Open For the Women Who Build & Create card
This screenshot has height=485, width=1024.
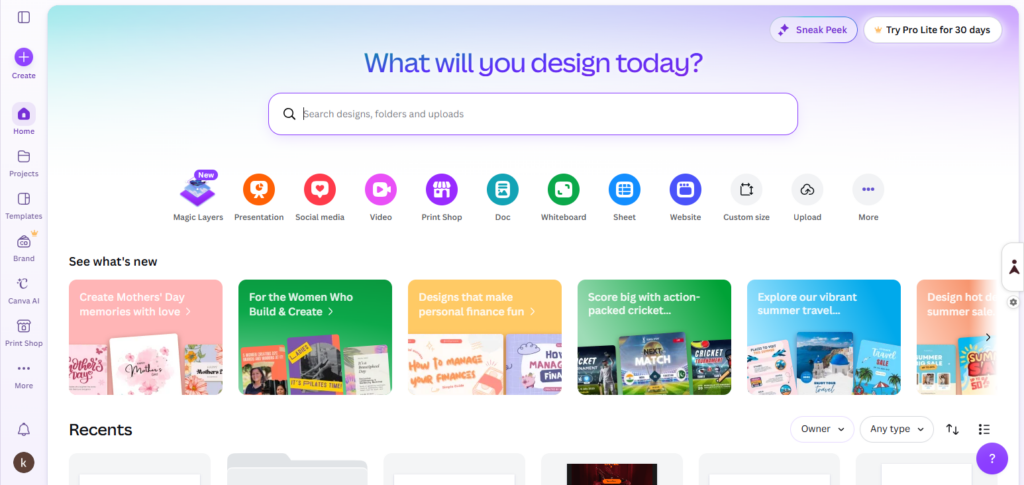tap(315, 337)
